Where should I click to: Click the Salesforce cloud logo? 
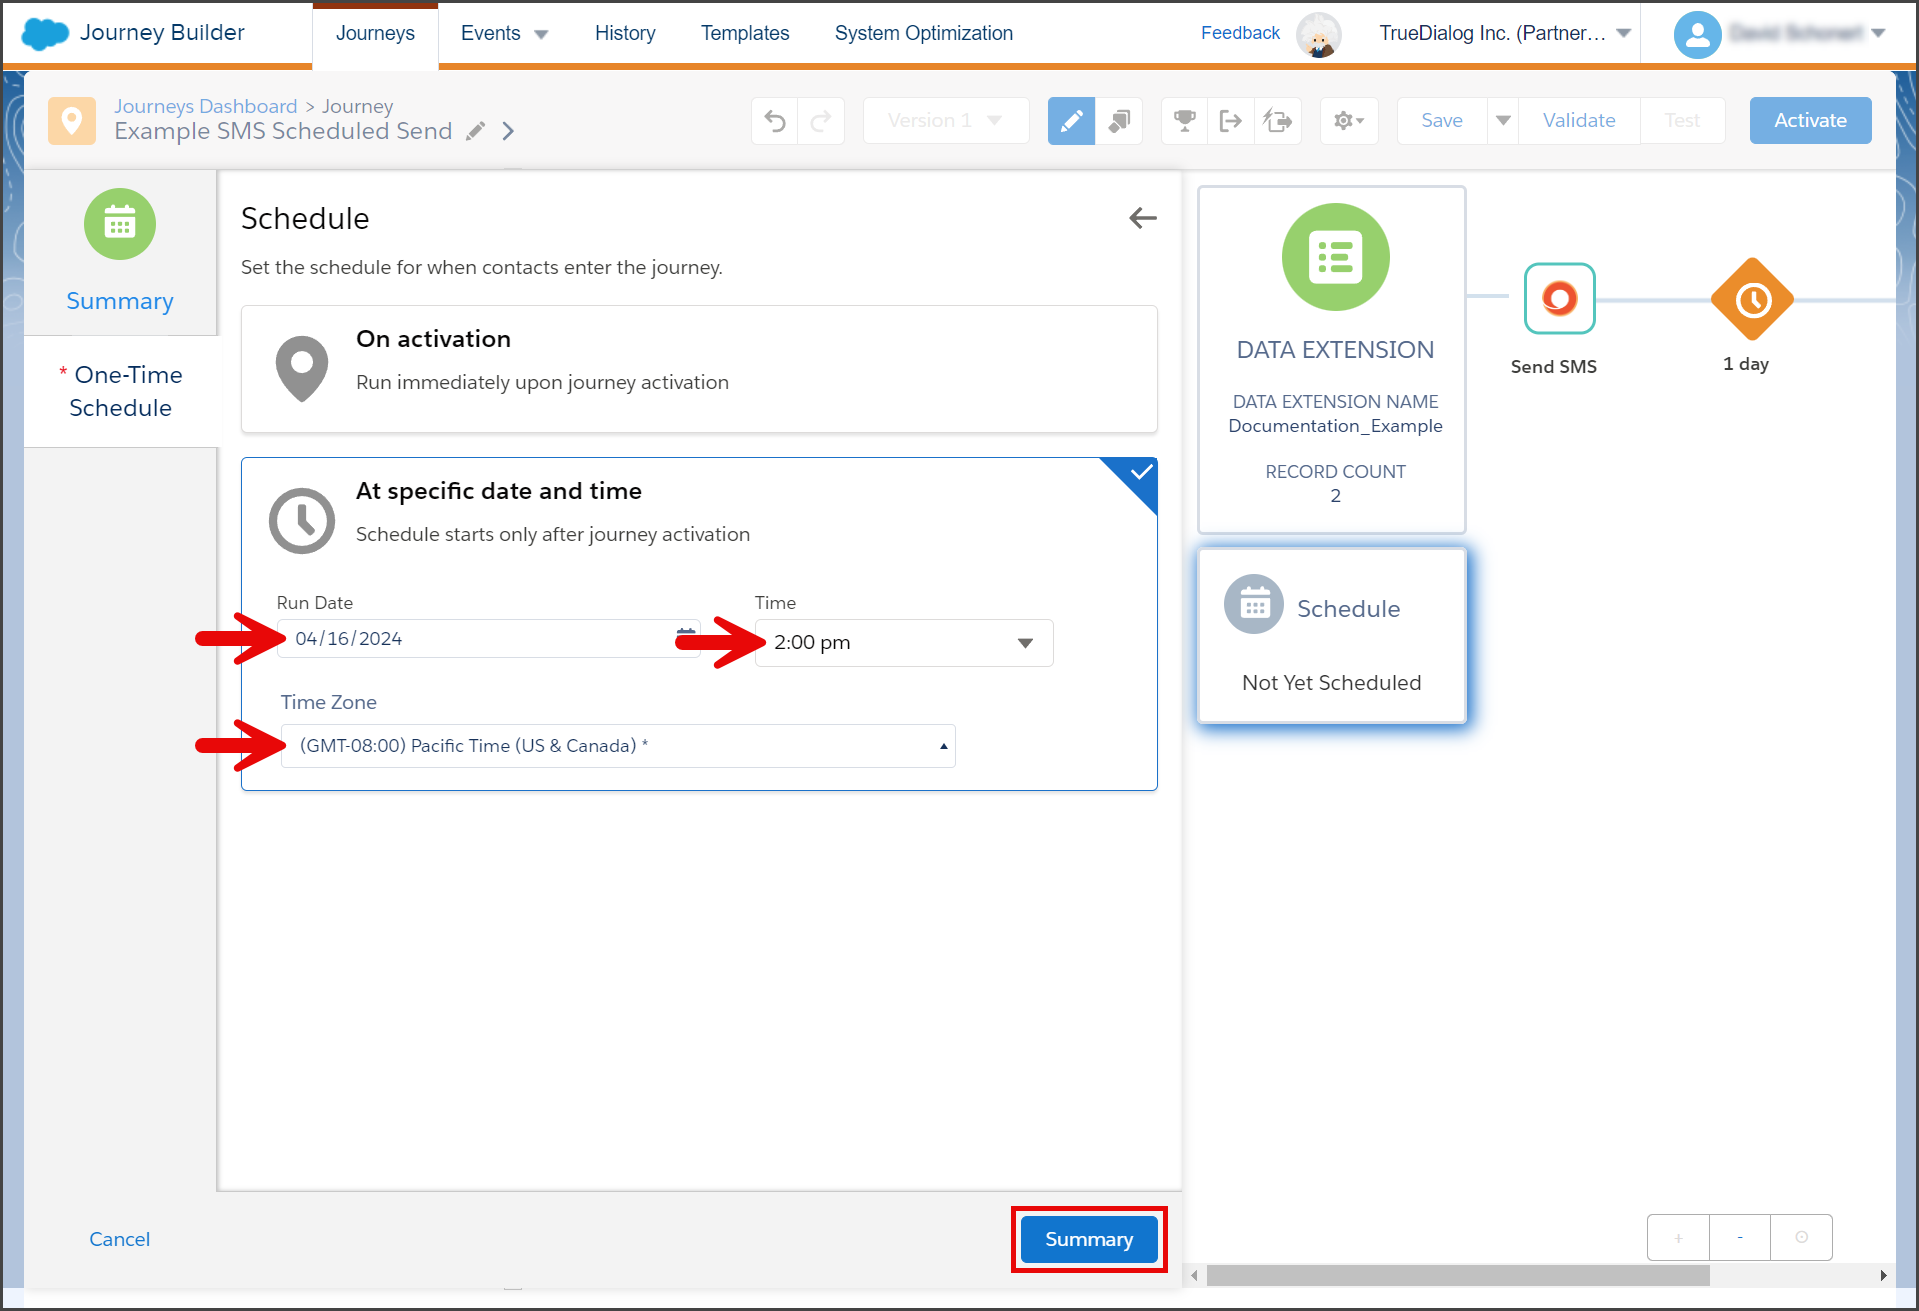[x=45, y=33]
